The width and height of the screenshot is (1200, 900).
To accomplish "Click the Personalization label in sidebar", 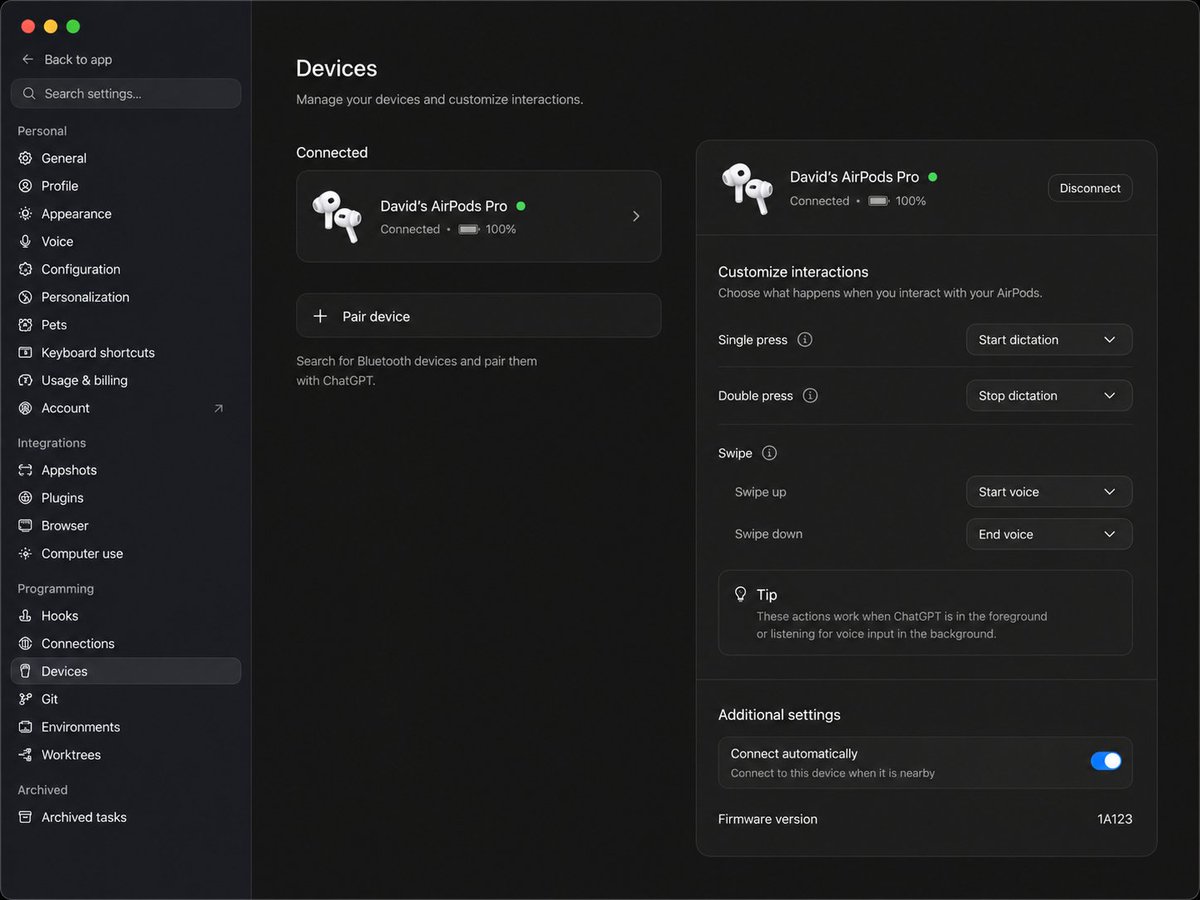I will tap(85, 297).
